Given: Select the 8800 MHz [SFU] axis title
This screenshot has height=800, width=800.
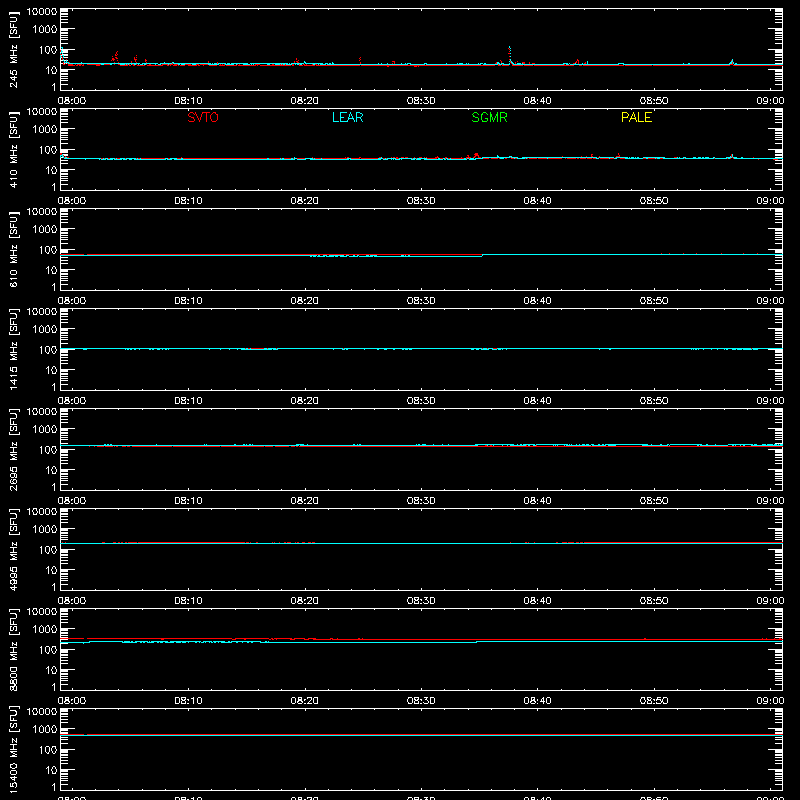Looking at the screenshot, I should tap(13, 649).
